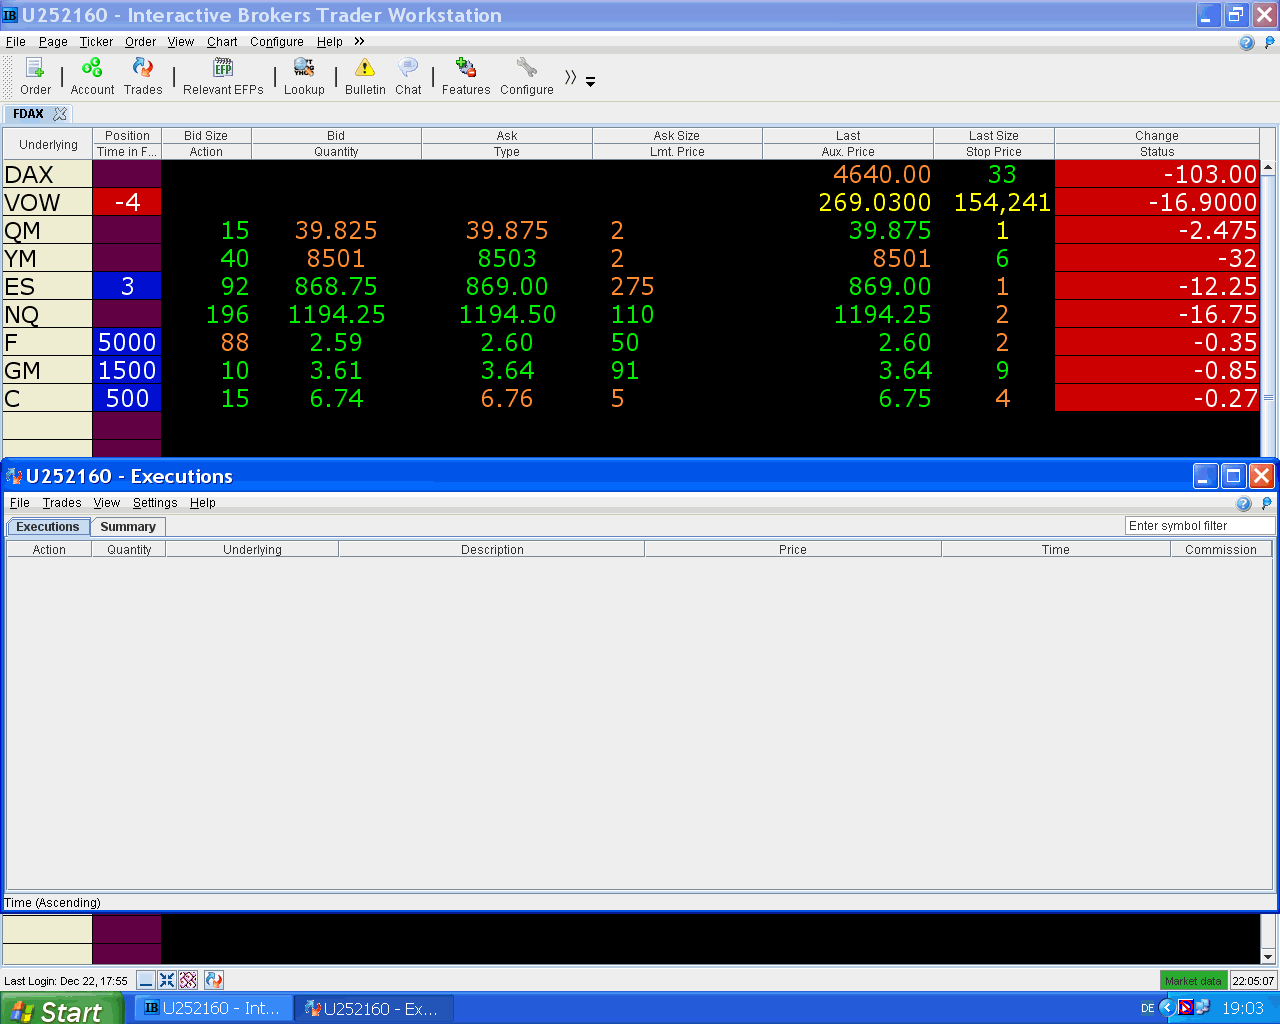The width and height of the screenshot is (1280, 1024).
Task: Sort executions by Price column header
Action: [793, 549]
